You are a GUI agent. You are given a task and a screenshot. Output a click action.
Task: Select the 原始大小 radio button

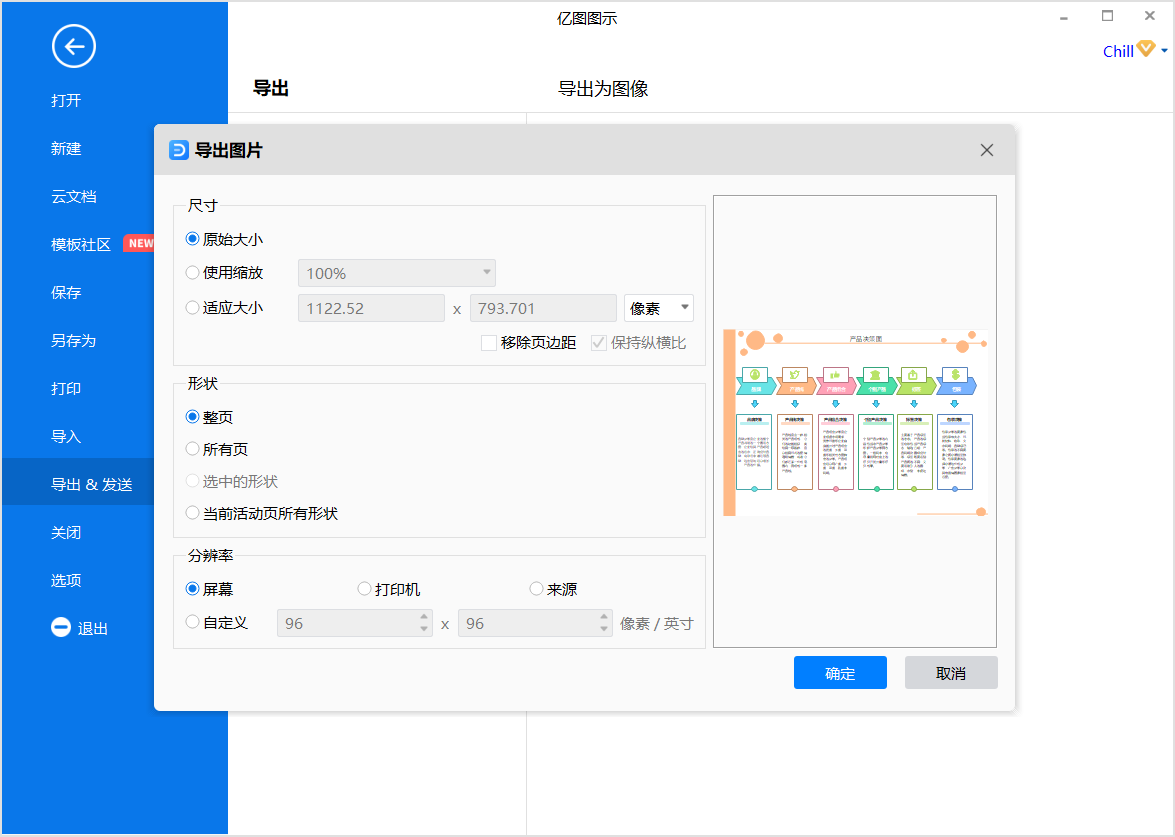click(193, 239)
